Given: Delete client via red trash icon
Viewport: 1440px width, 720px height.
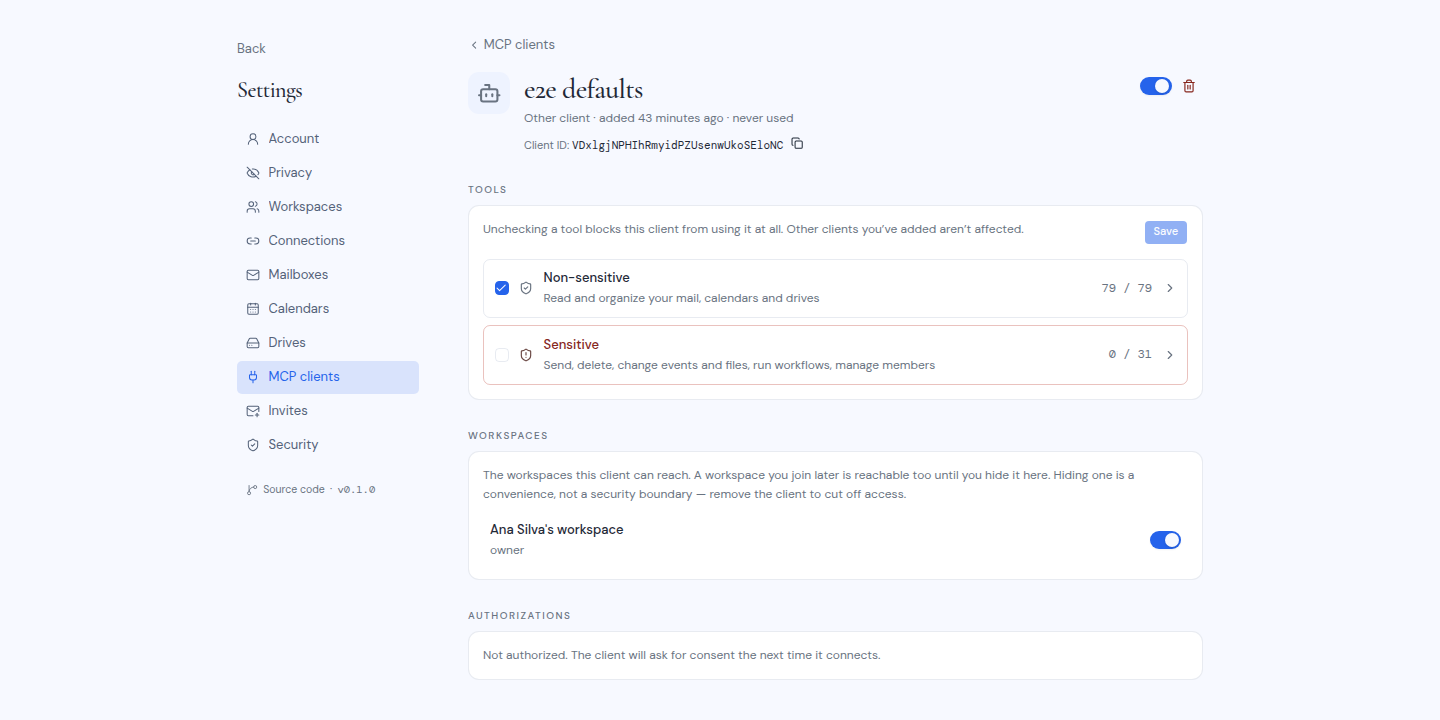Looking at the screenshot, I should (x=1189, y=86).
